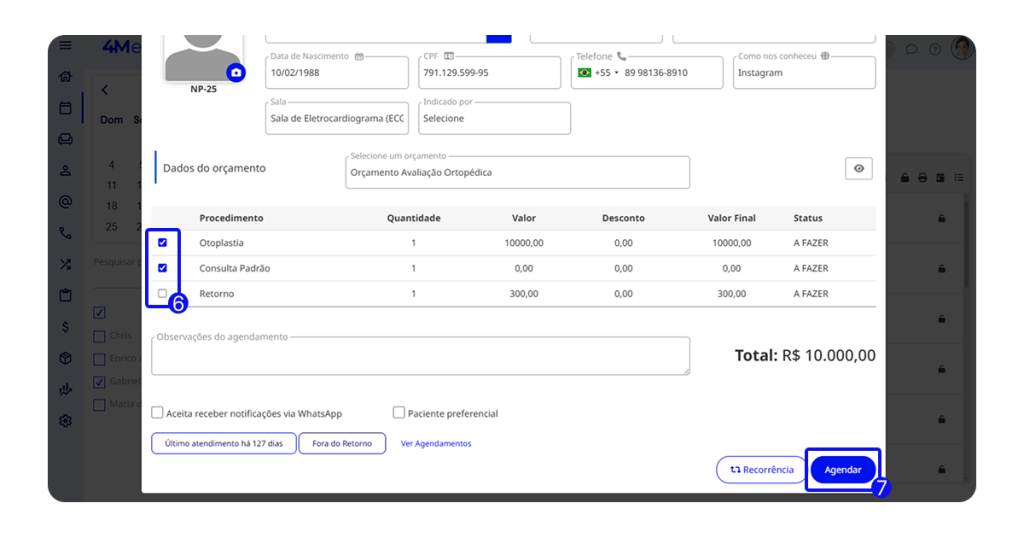Open the calendar icon in sidebar

(66, 107)
